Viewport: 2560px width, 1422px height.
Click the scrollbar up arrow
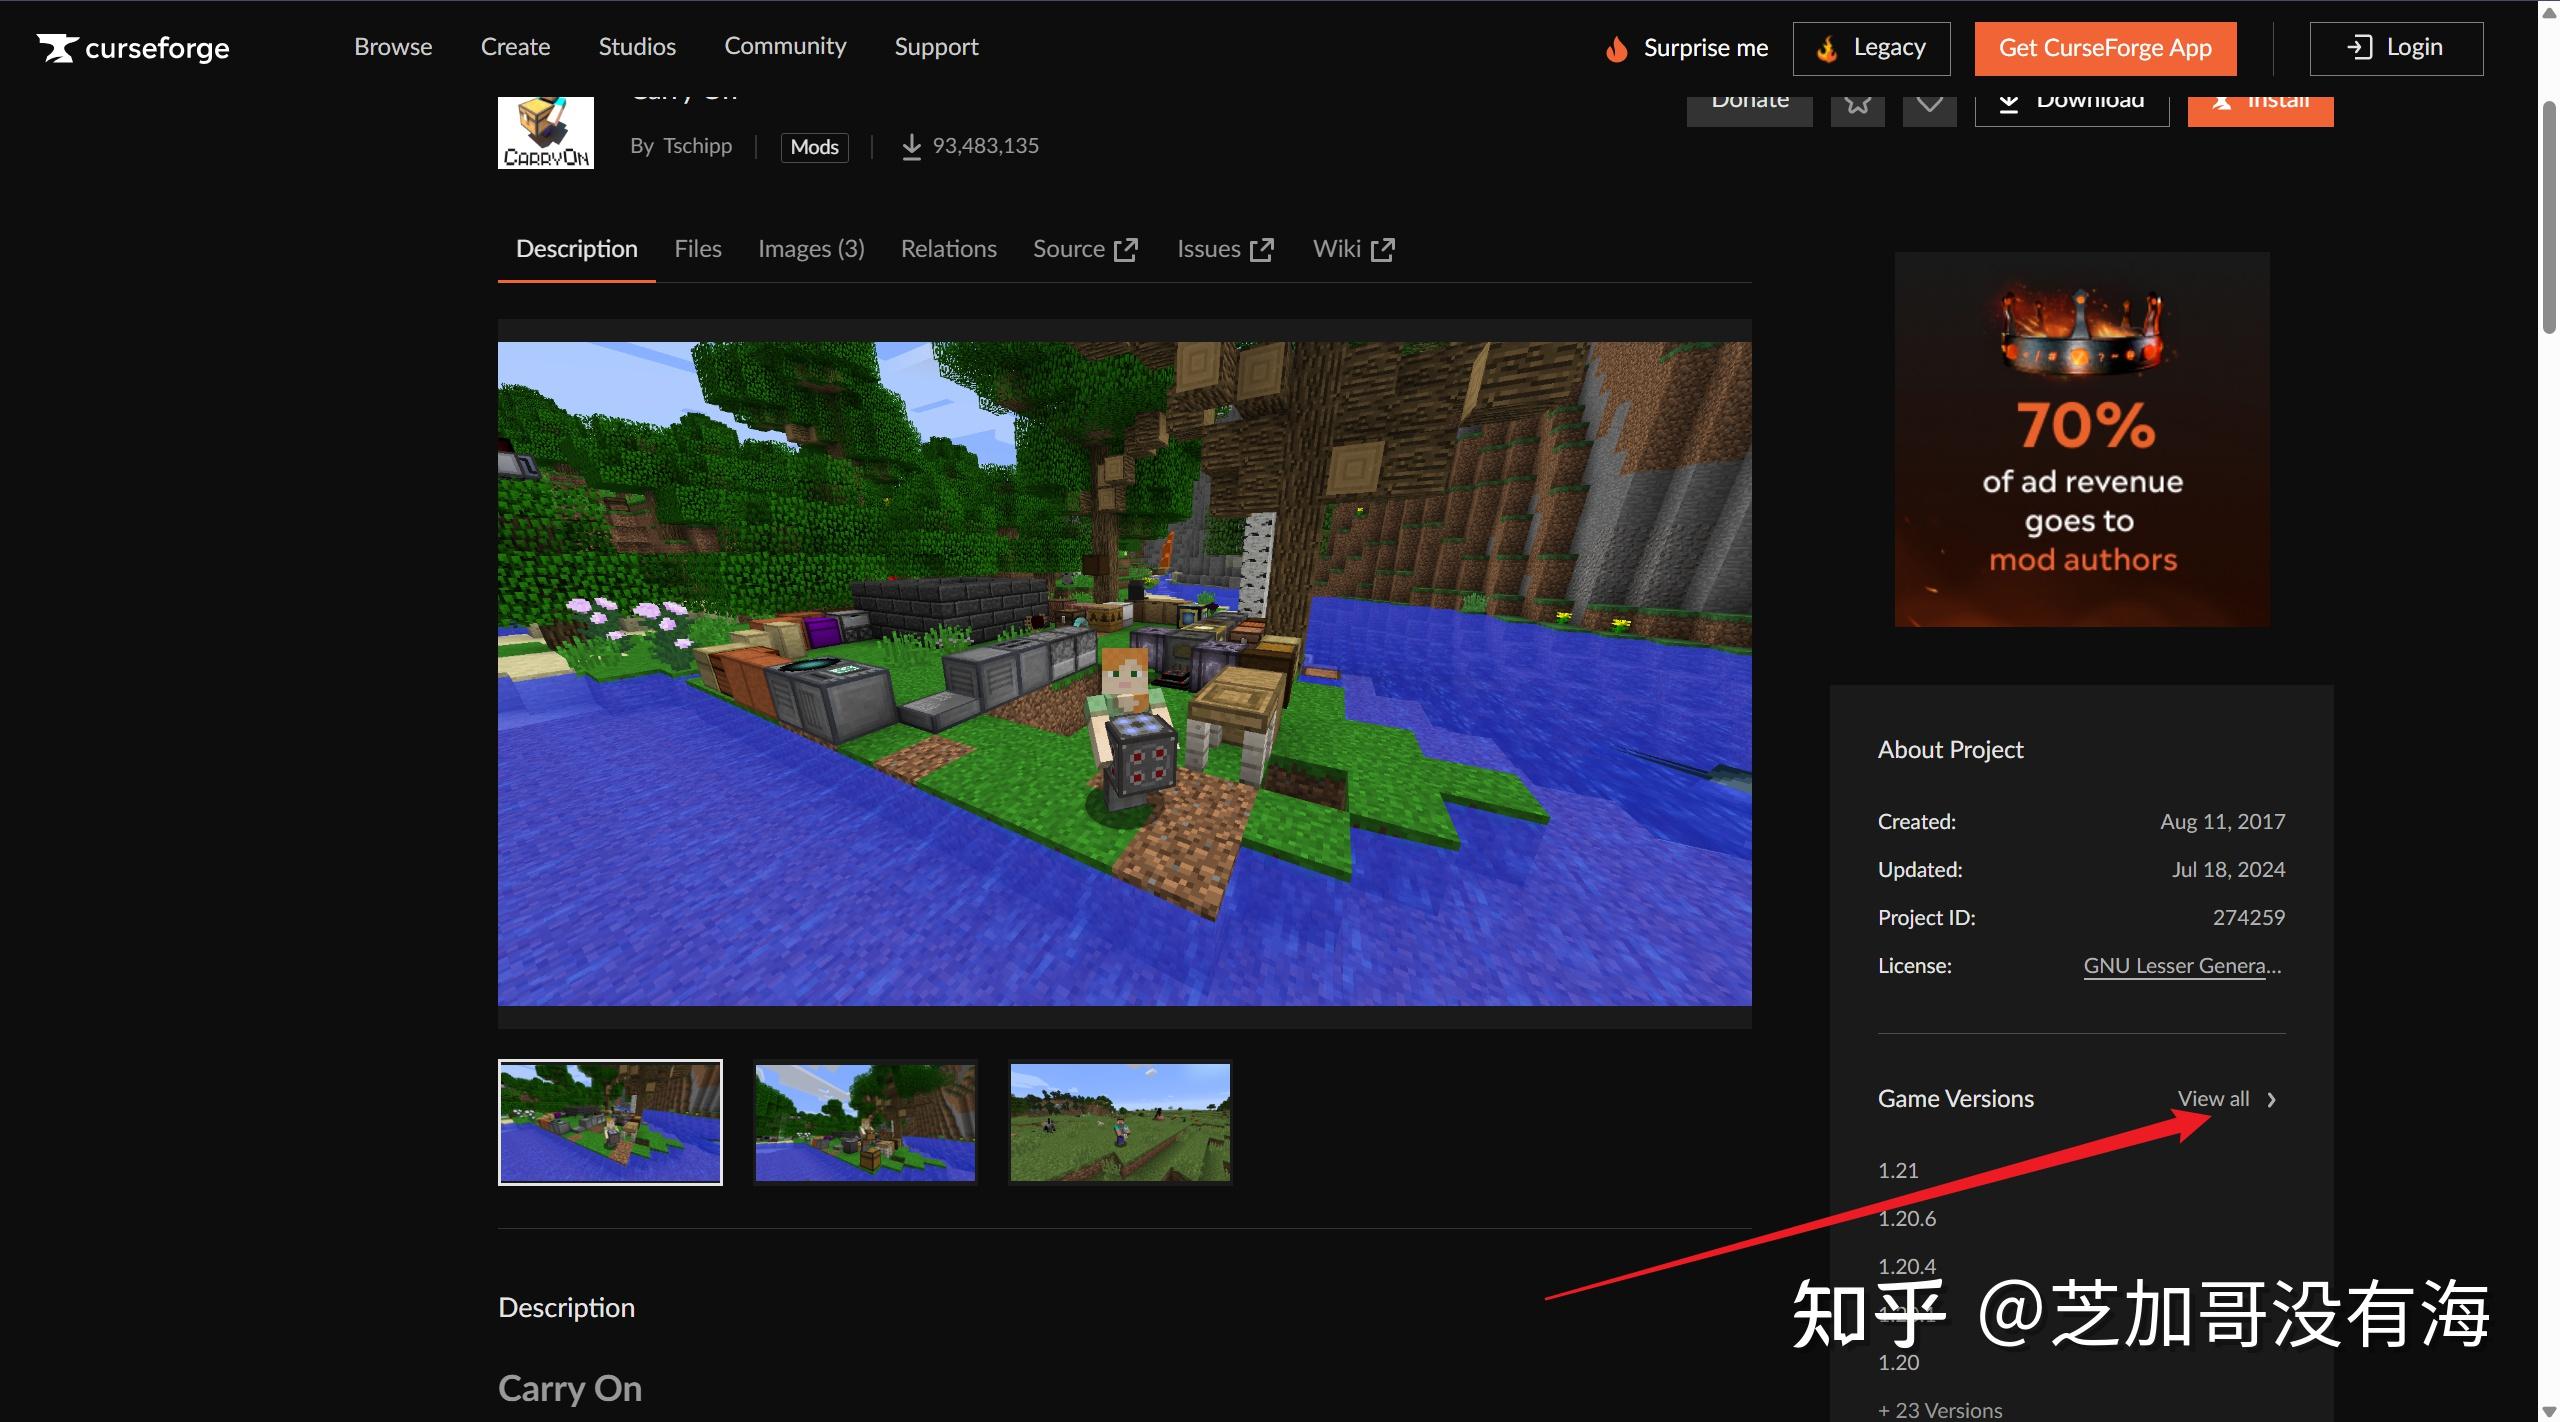tap(2549, 11)
